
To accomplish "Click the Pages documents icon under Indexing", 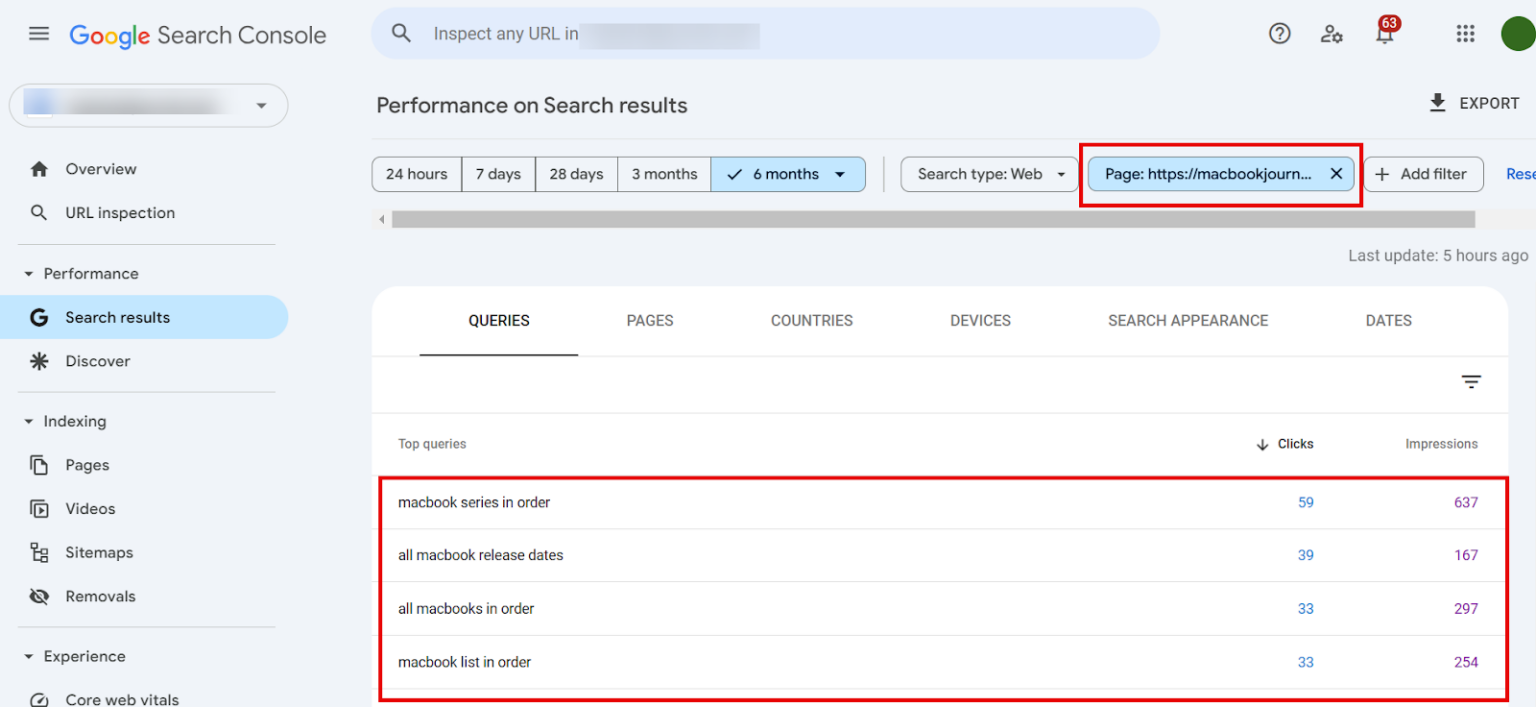I will pyautogui.click(x=39, y=465).
